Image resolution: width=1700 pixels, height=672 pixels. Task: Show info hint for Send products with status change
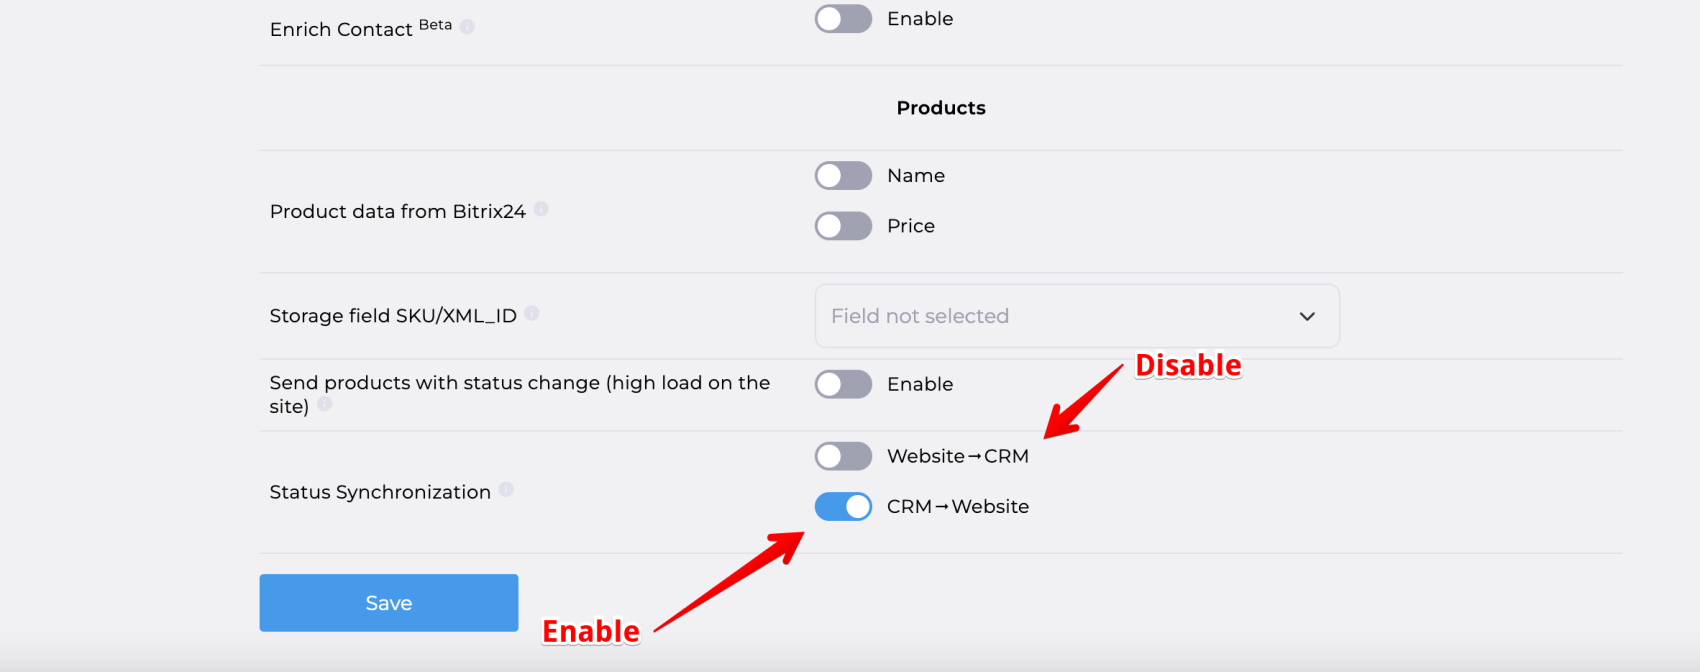(x=324, y=404)
